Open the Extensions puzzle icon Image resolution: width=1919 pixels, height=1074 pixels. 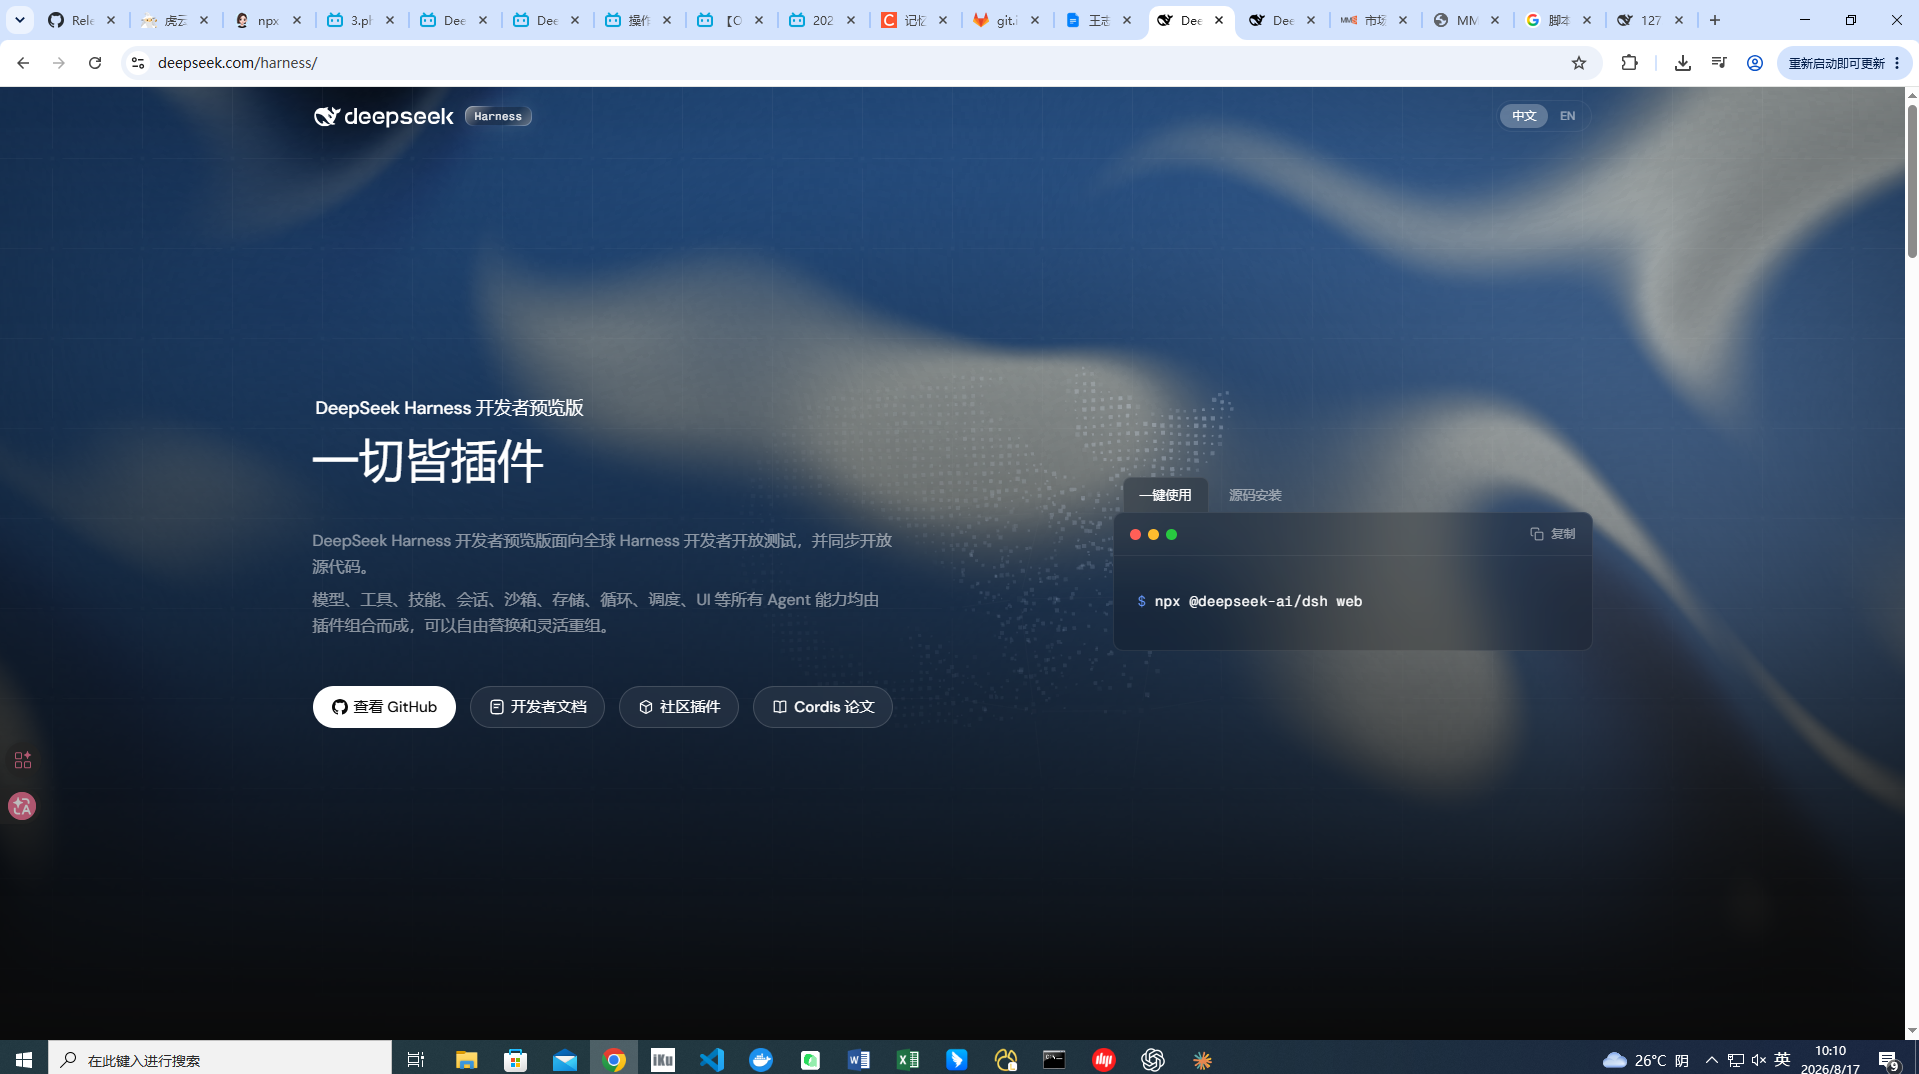tap(1630, 63)
